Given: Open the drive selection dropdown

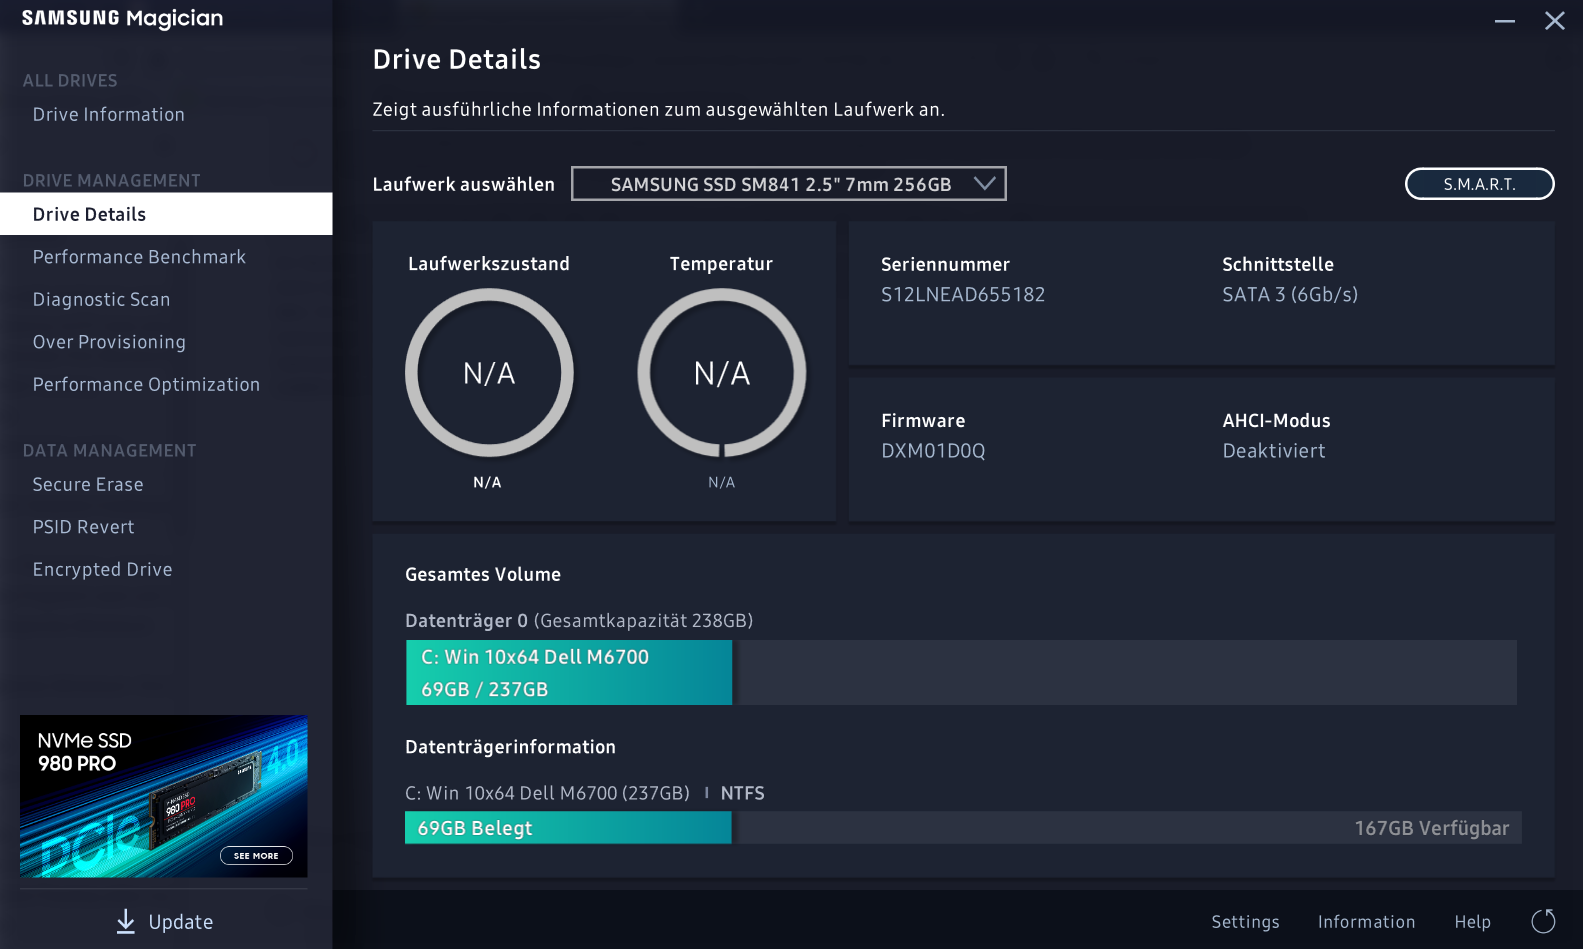Looking at the screenshot, I should [788, 184].
